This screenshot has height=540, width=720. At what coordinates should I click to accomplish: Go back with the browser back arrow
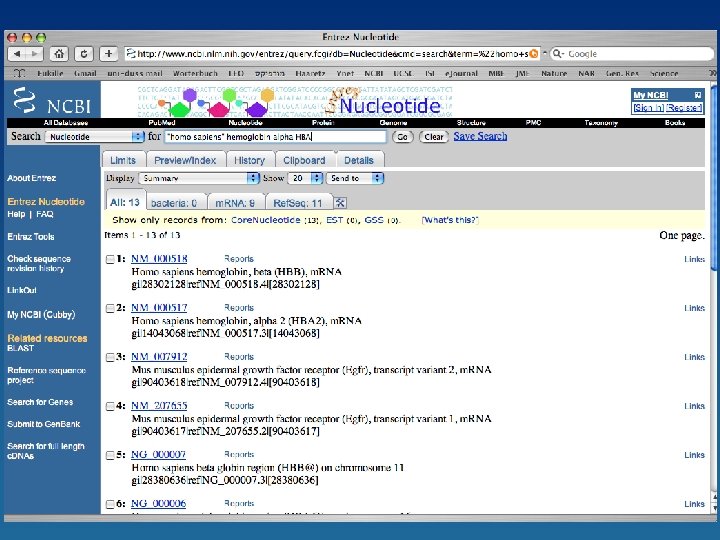[17, 54]
